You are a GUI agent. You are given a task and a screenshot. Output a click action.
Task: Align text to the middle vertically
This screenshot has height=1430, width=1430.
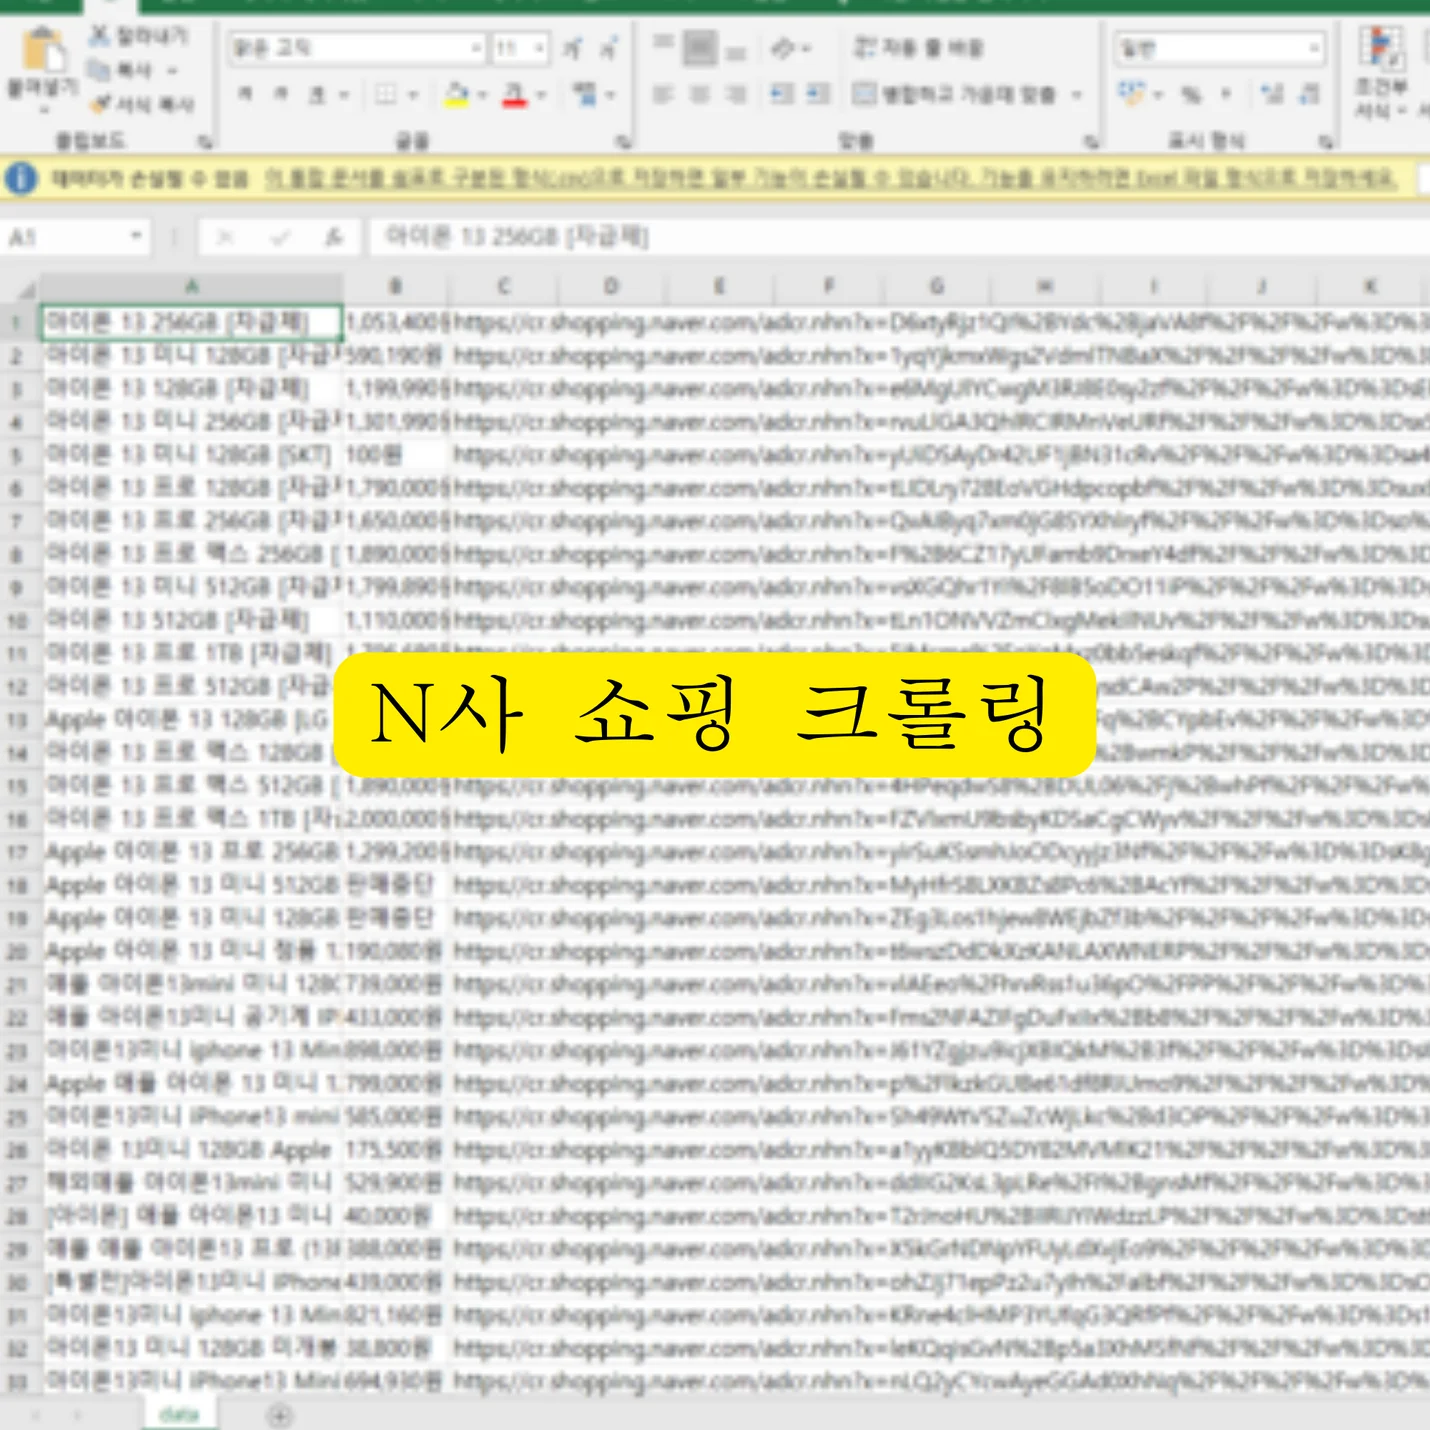(x=700, y=47)
